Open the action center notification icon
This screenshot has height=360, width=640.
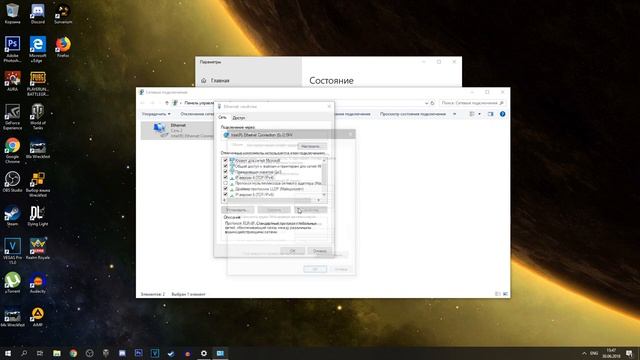tap(629, 353)
